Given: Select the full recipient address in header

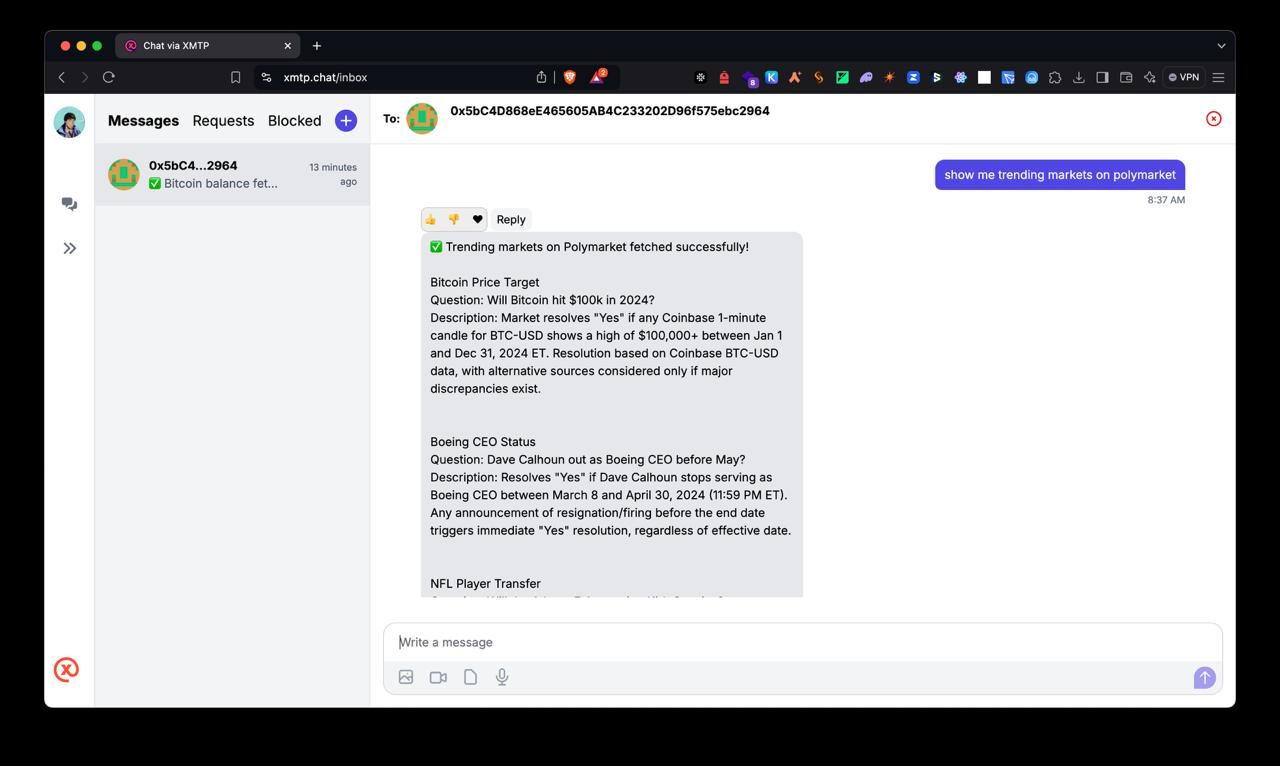Looking at the screenshot, I should point(610,111).
